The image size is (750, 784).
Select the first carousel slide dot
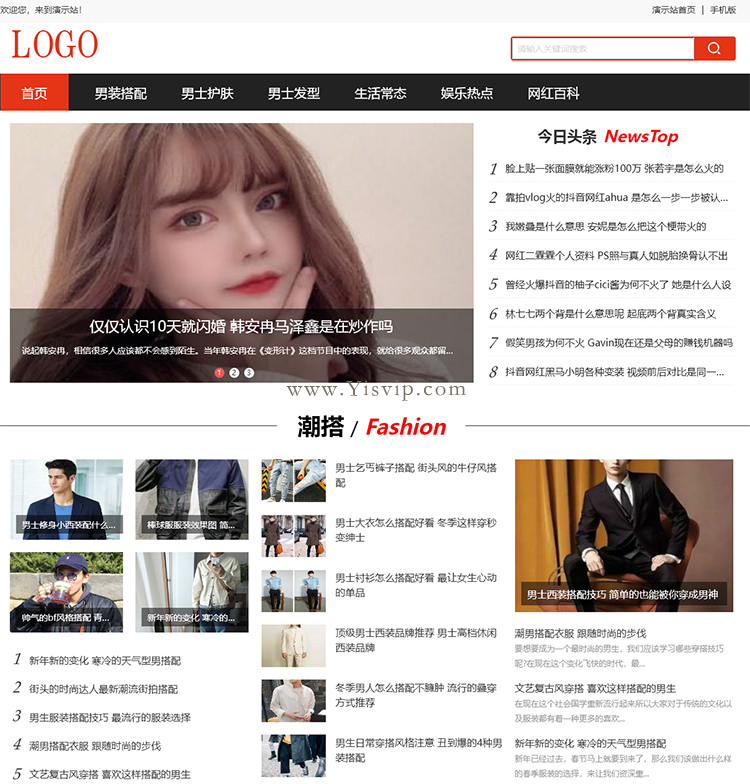coord(219,373)
